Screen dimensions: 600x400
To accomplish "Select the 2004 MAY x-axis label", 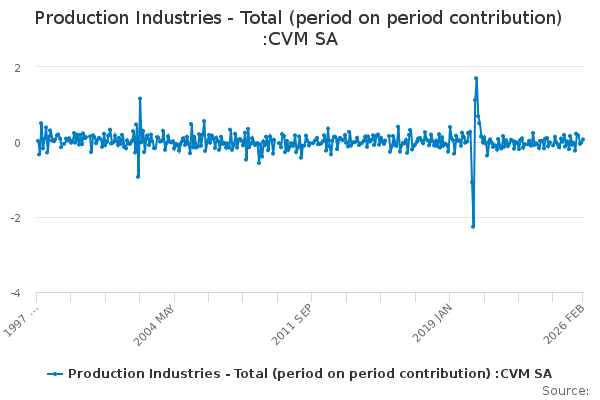I will 155,323.
